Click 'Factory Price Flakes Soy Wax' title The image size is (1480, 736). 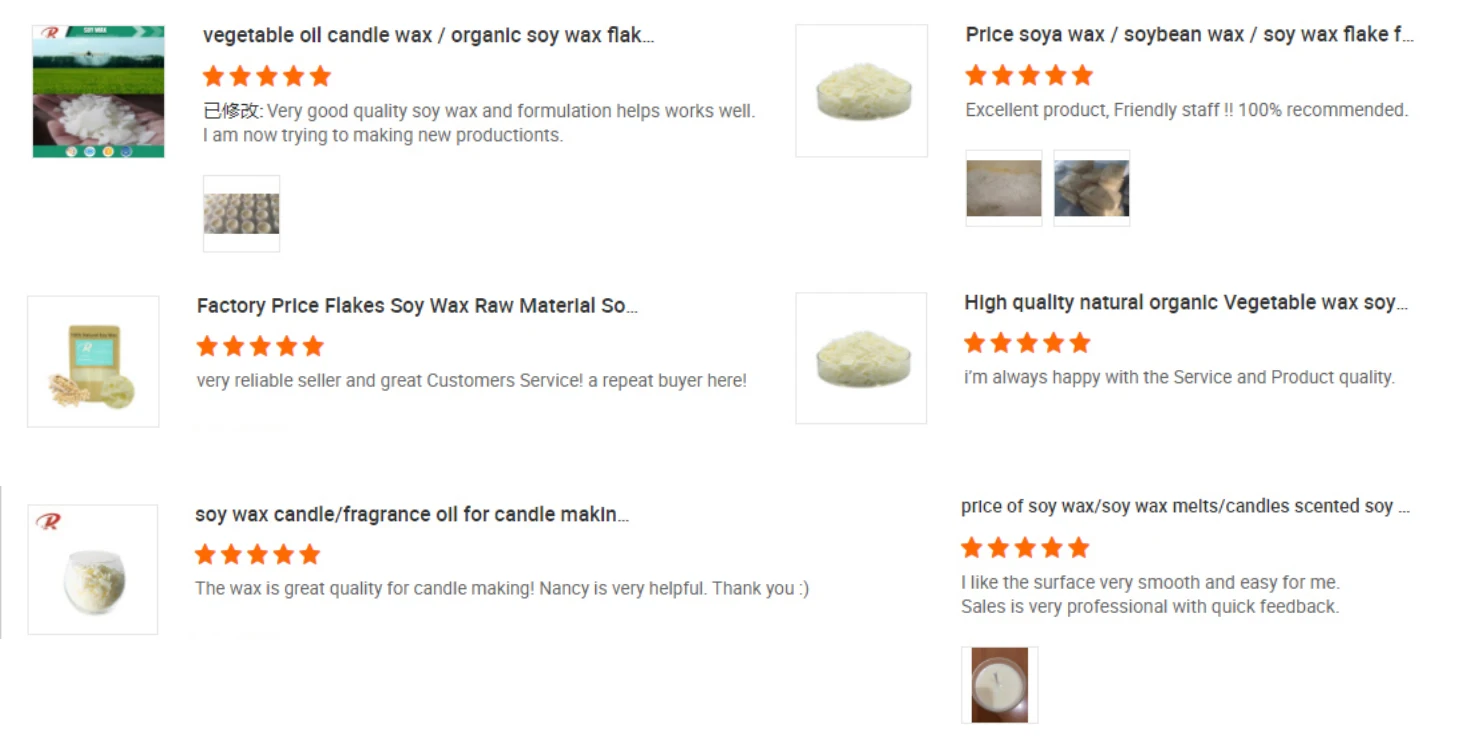(417, 306)
